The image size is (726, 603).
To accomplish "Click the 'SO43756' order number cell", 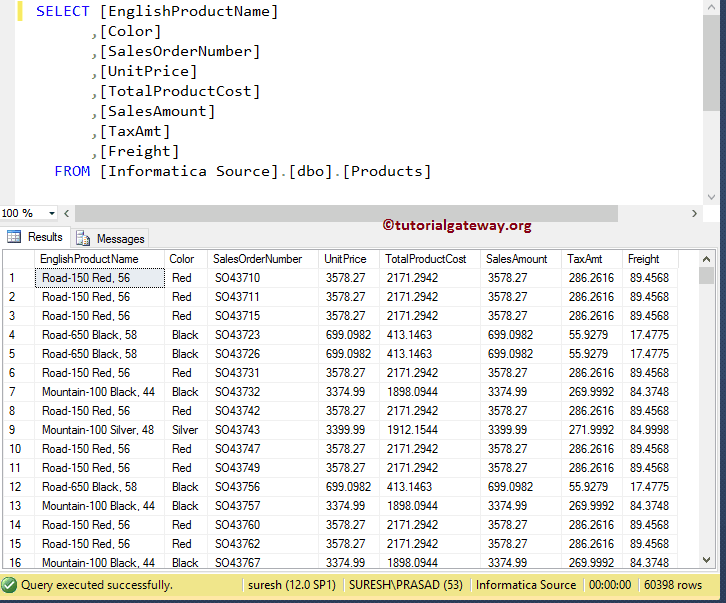I will click(x=263, y=487).
